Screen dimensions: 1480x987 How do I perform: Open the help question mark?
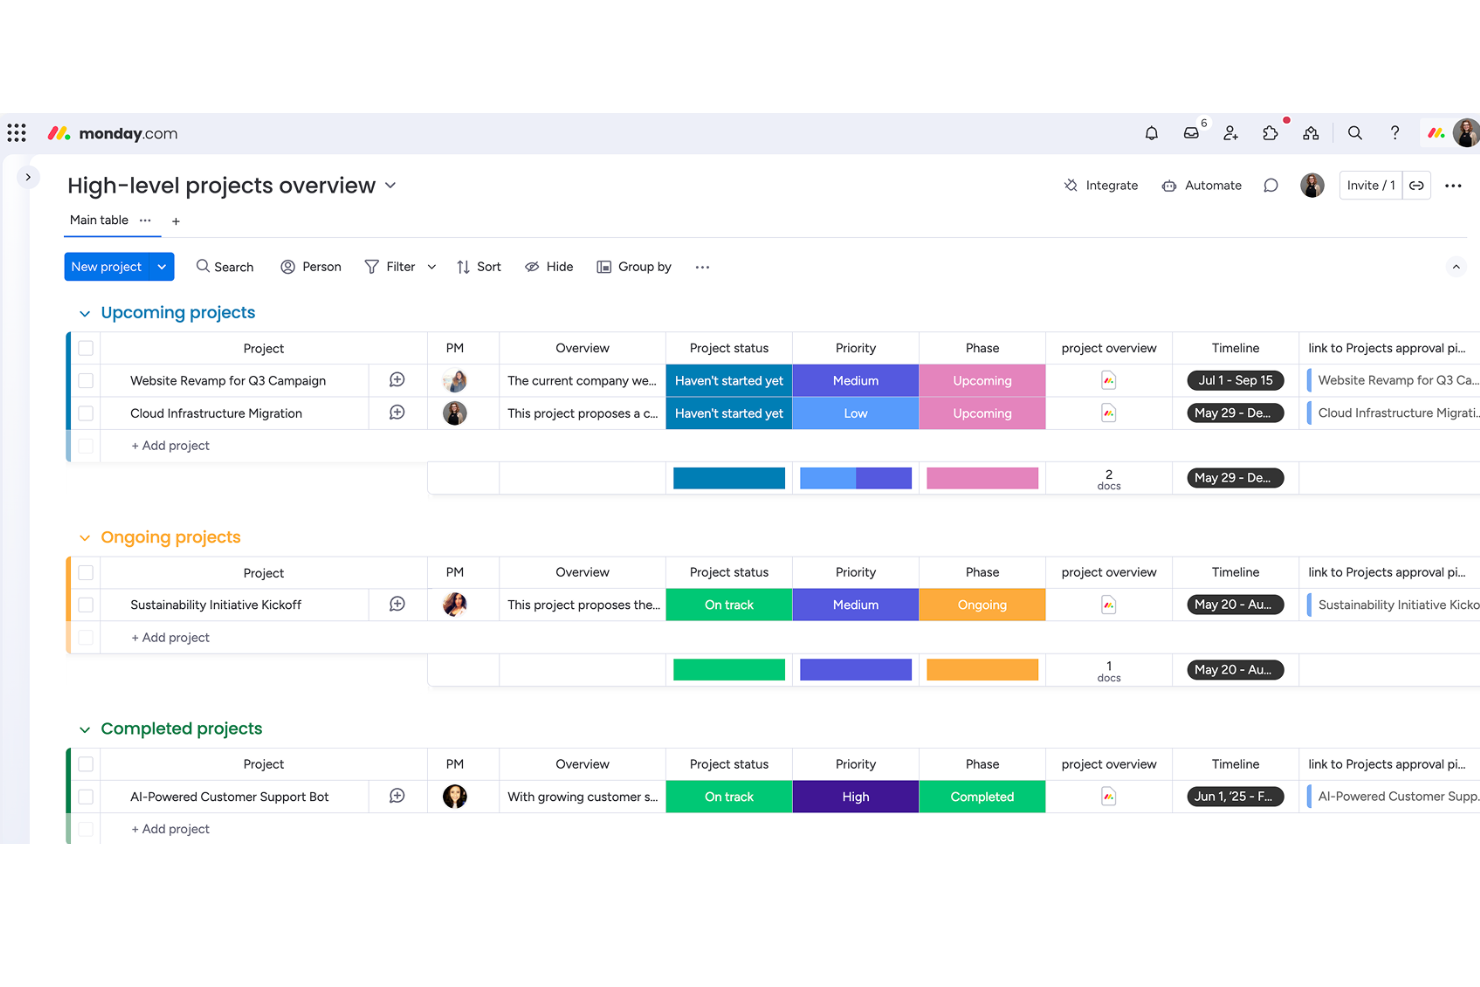tap(1394, 132)
